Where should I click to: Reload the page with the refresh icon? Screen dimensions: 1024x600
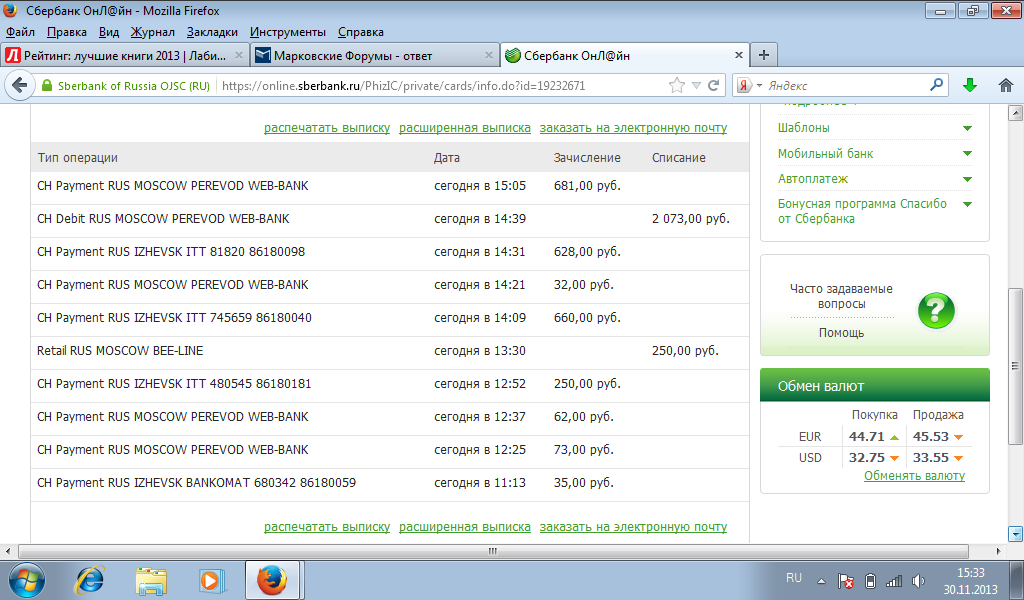(x=714, y=86)
